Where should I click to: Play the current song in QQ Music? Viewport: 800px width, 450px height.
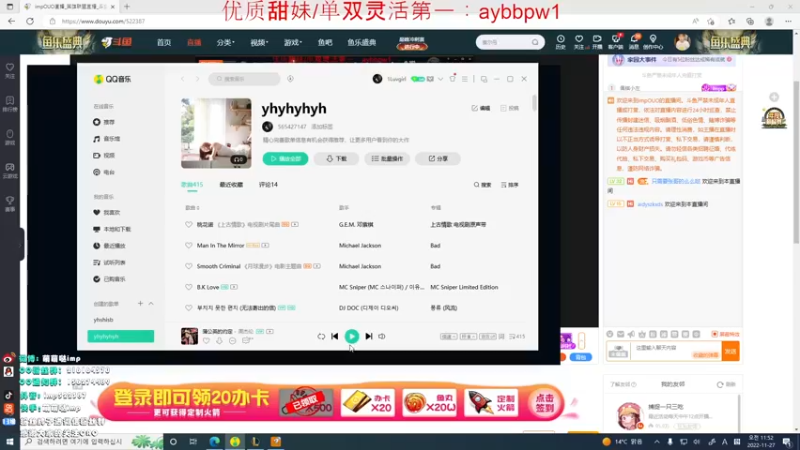coord(352,336)
